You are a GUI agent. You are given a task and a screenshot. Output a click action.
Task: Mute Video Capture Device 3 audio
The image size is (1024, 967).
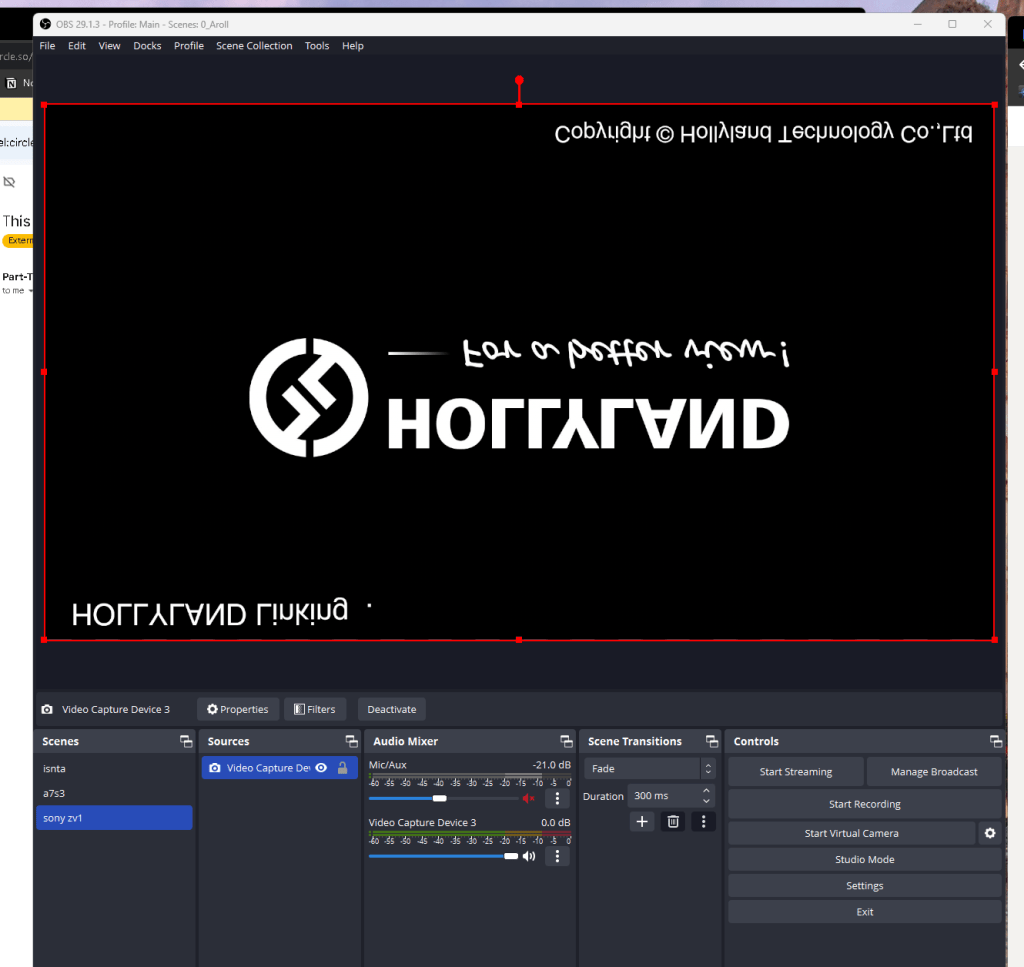[529, 856]
